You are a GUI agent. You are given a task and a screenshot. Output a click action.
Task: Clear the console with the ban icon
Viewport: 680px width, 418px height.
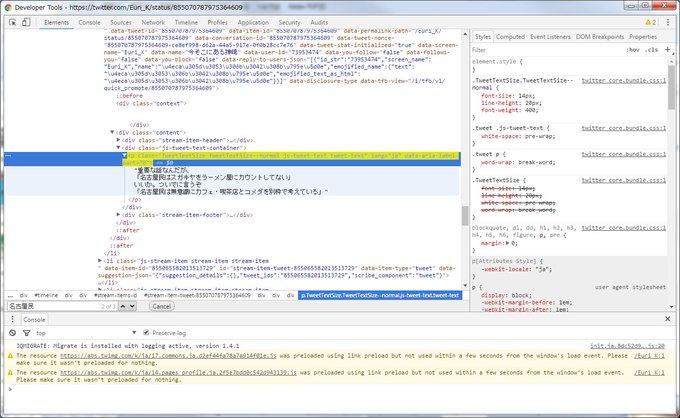point(13,333)
